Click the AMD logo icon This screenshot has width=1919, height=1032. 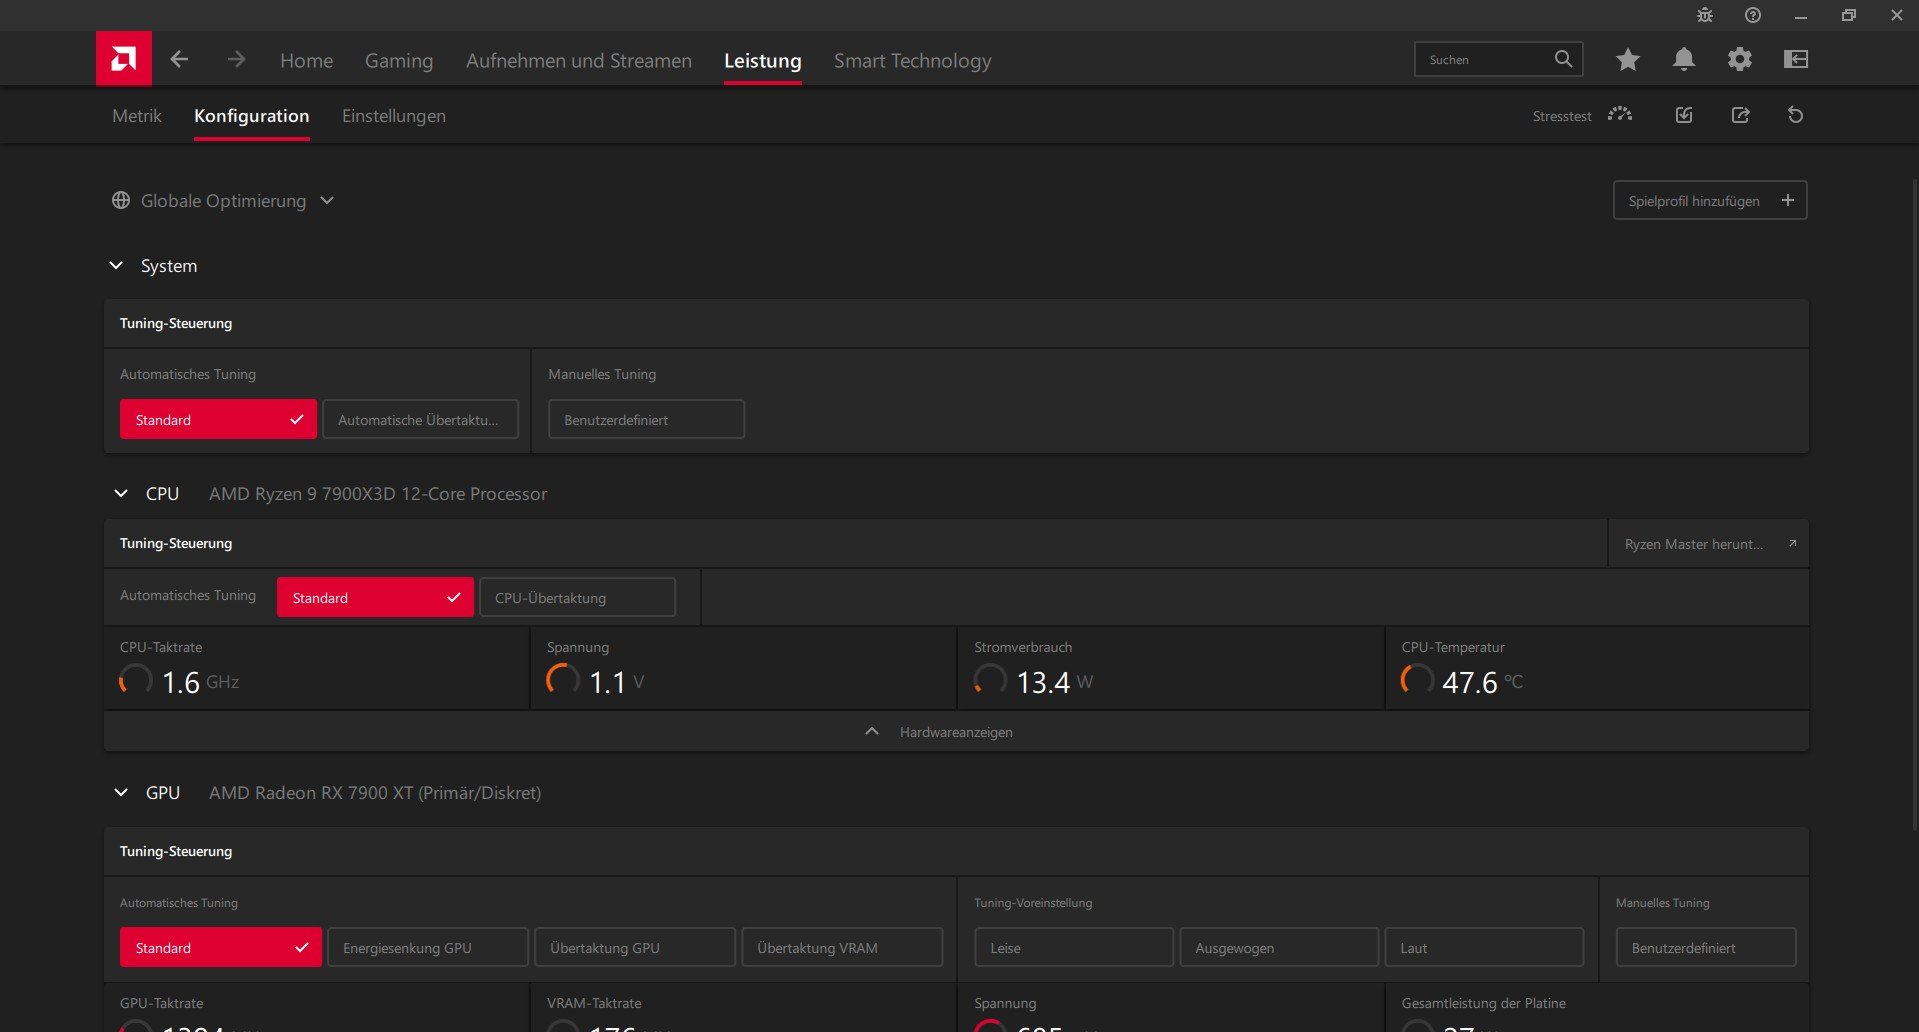pyautogui.click(x=124, y=58)
